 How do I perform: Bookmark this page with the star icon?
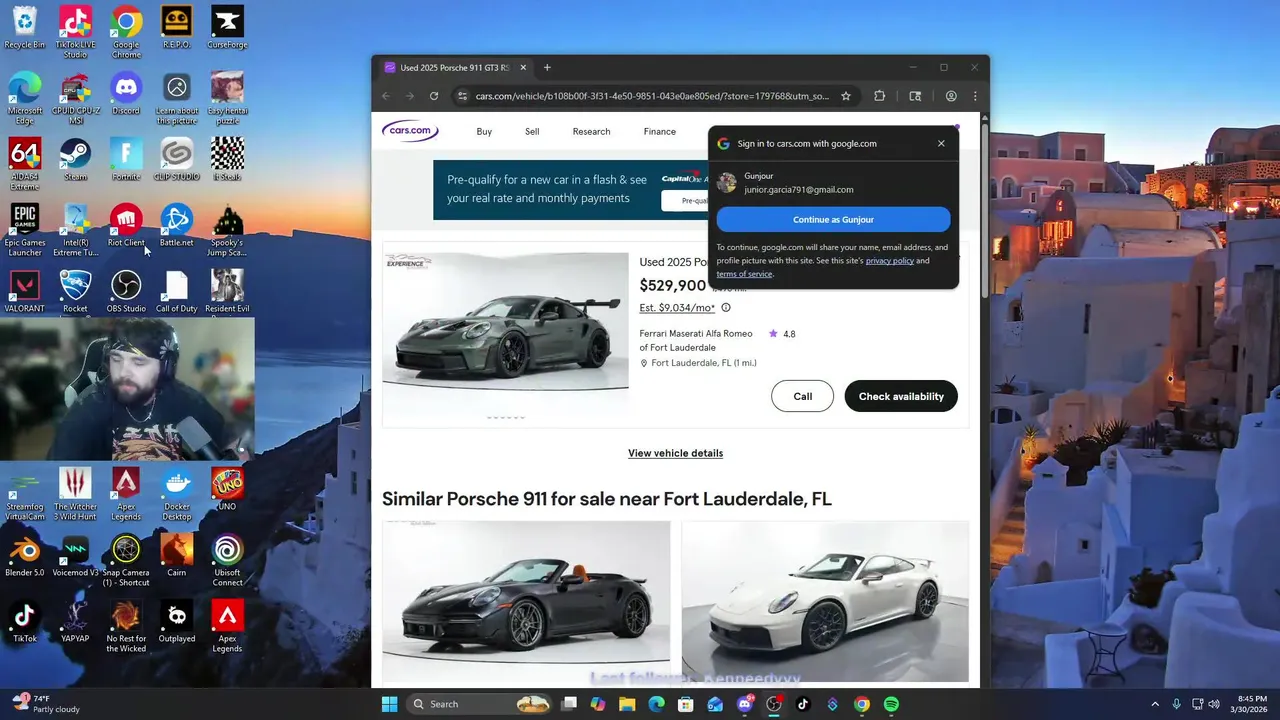[846, 96]
